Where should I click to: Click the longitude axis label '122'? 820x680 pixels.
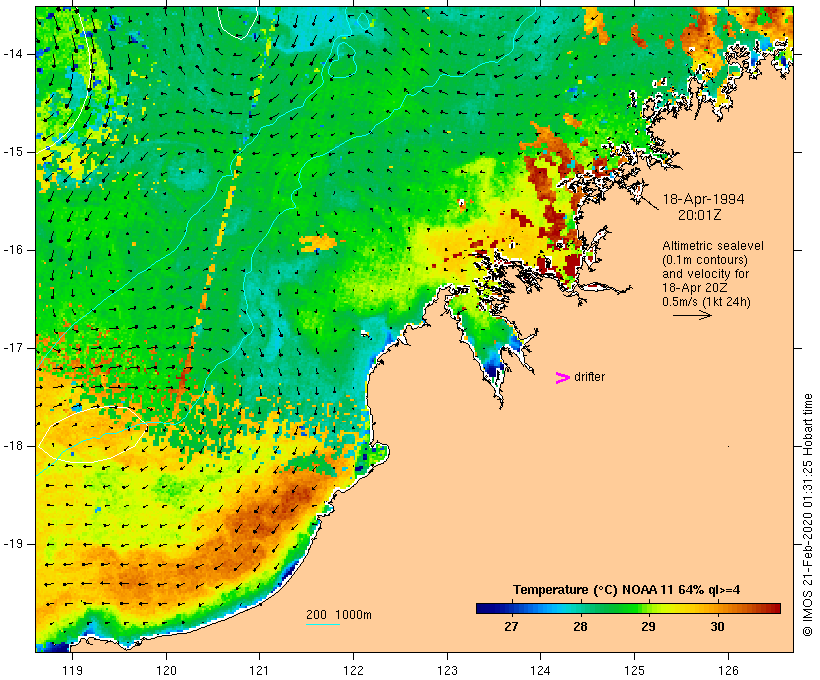354,670
